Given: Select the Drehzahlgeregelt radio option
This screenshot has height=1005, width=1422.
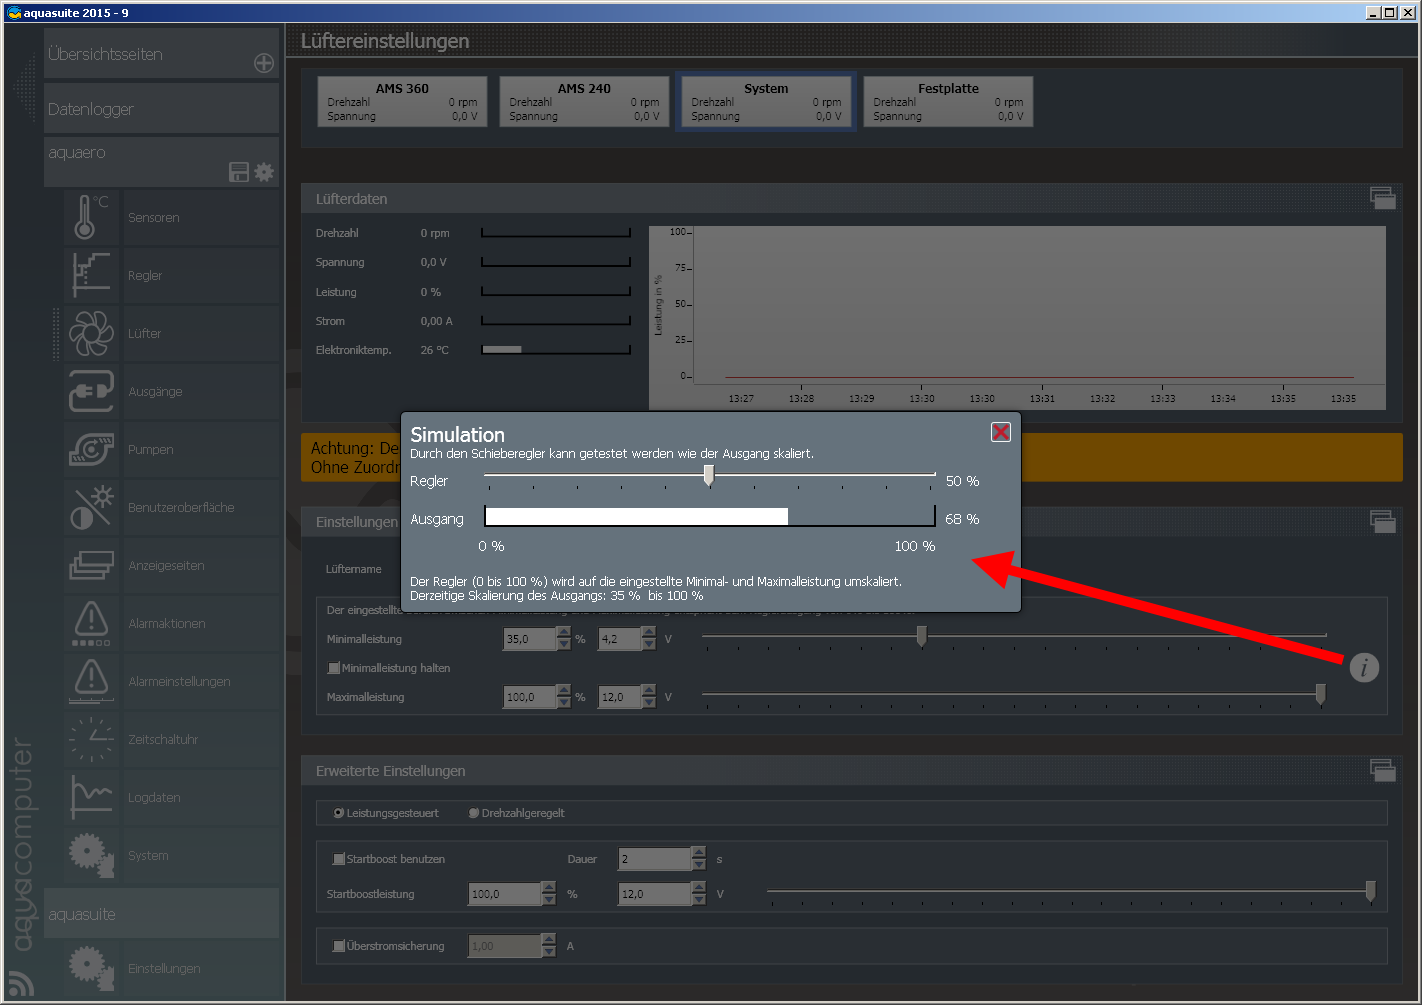Looking at the screenshot, I should pos(474,813).
